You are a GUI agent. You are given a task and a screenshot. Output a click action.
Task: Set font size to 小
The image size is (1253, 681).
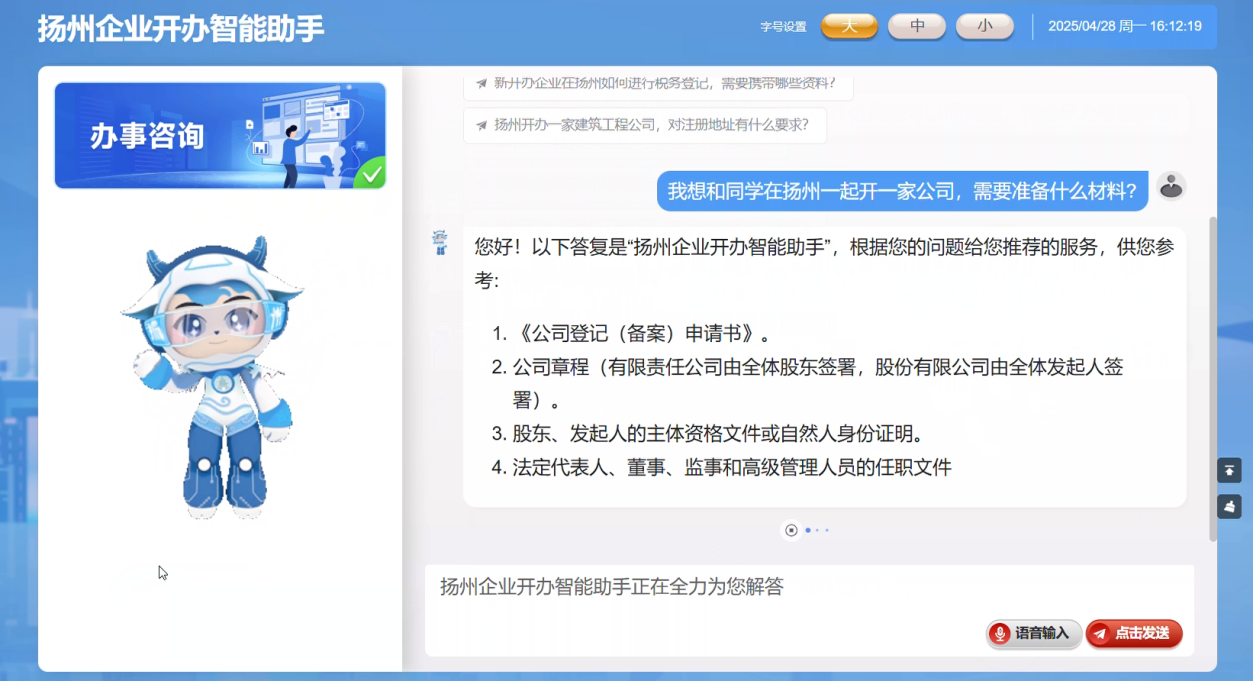[984, 26]
